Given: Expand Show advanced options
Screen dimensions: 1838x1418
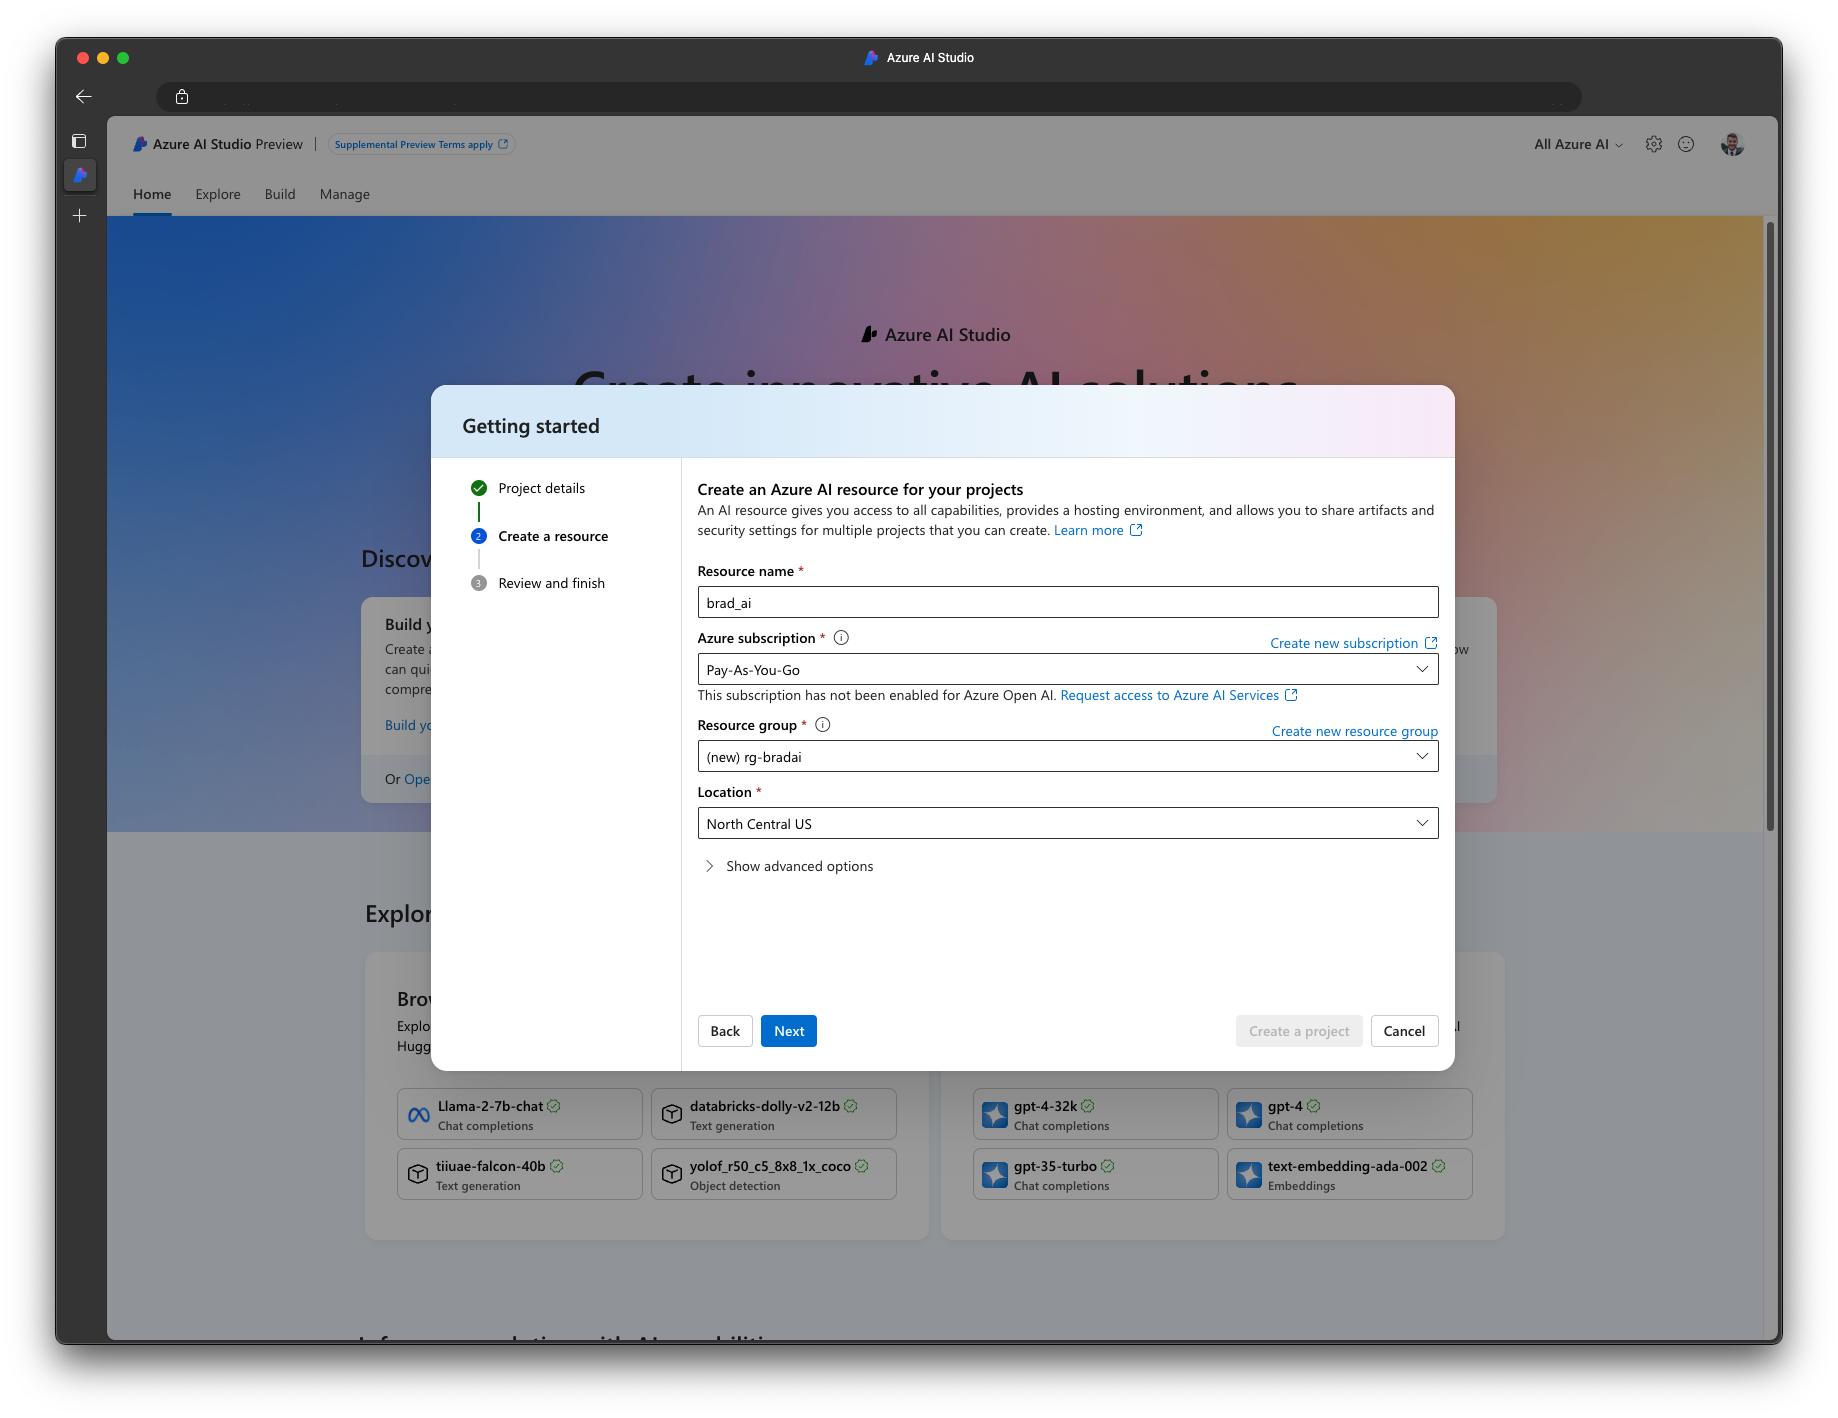Looking at the screenshot, I should tap(789, 866).
